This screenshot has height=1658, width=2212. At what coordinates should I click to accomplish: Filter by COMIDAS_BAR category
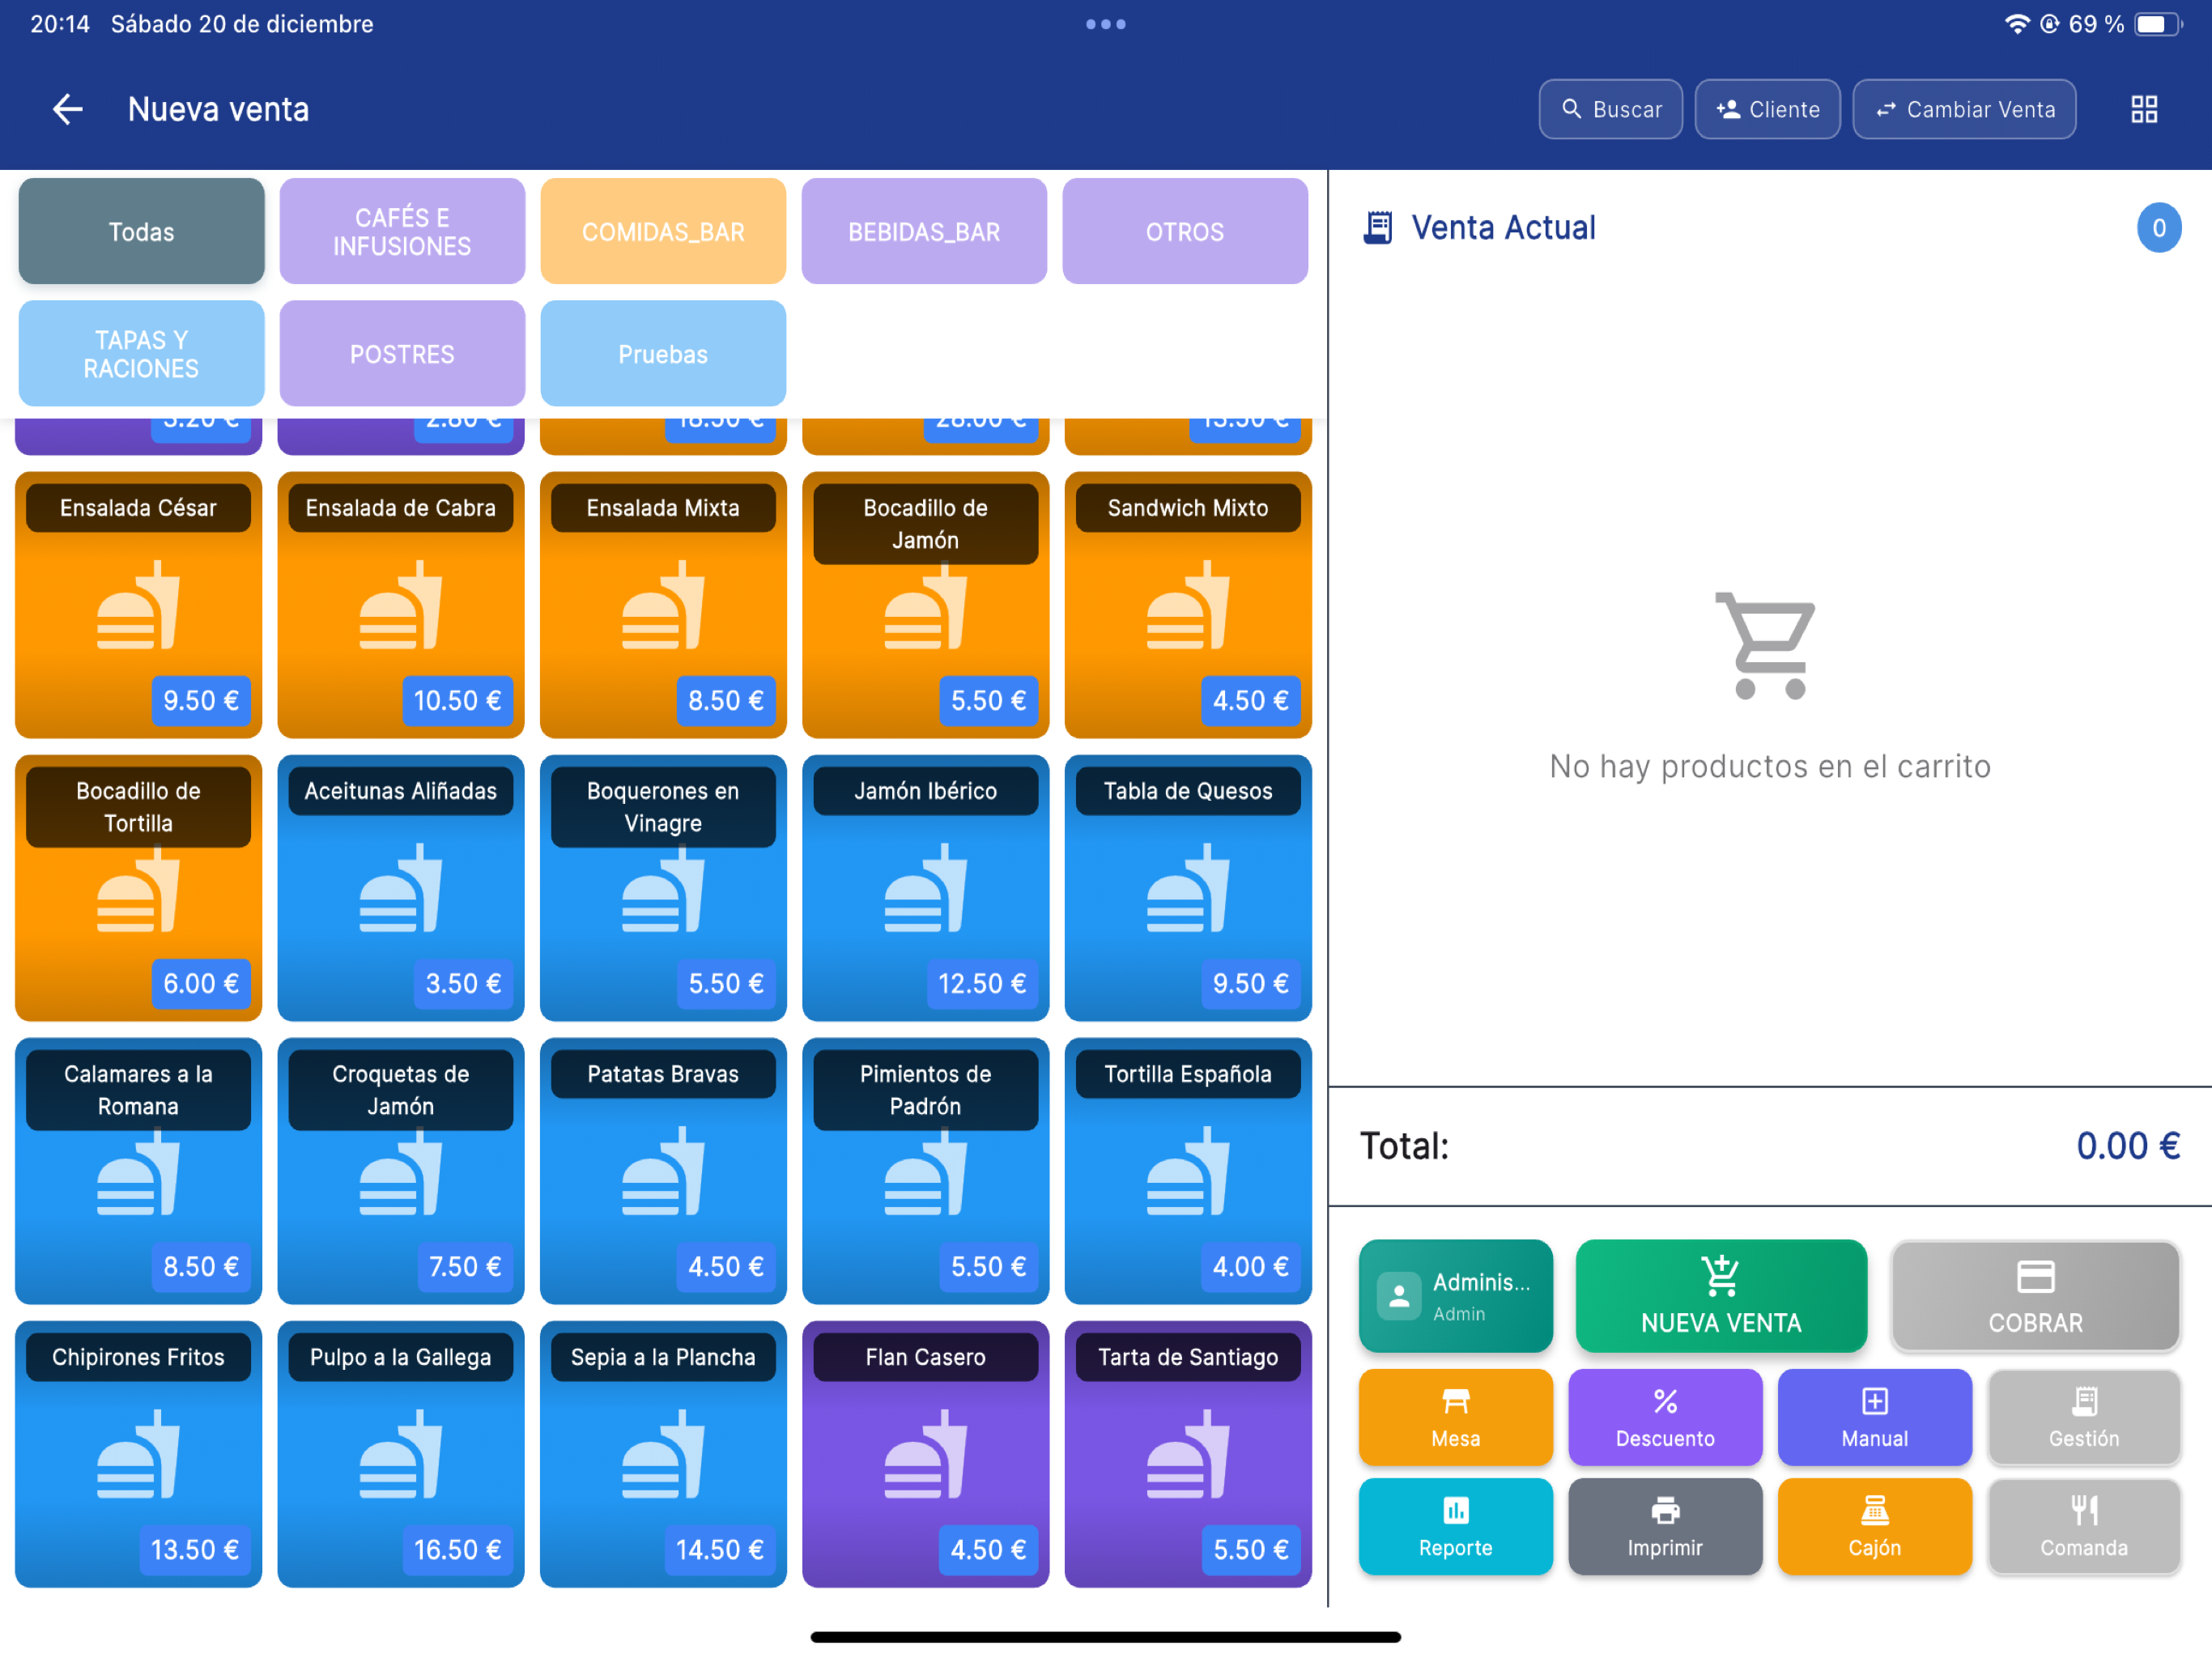point(663,231)
